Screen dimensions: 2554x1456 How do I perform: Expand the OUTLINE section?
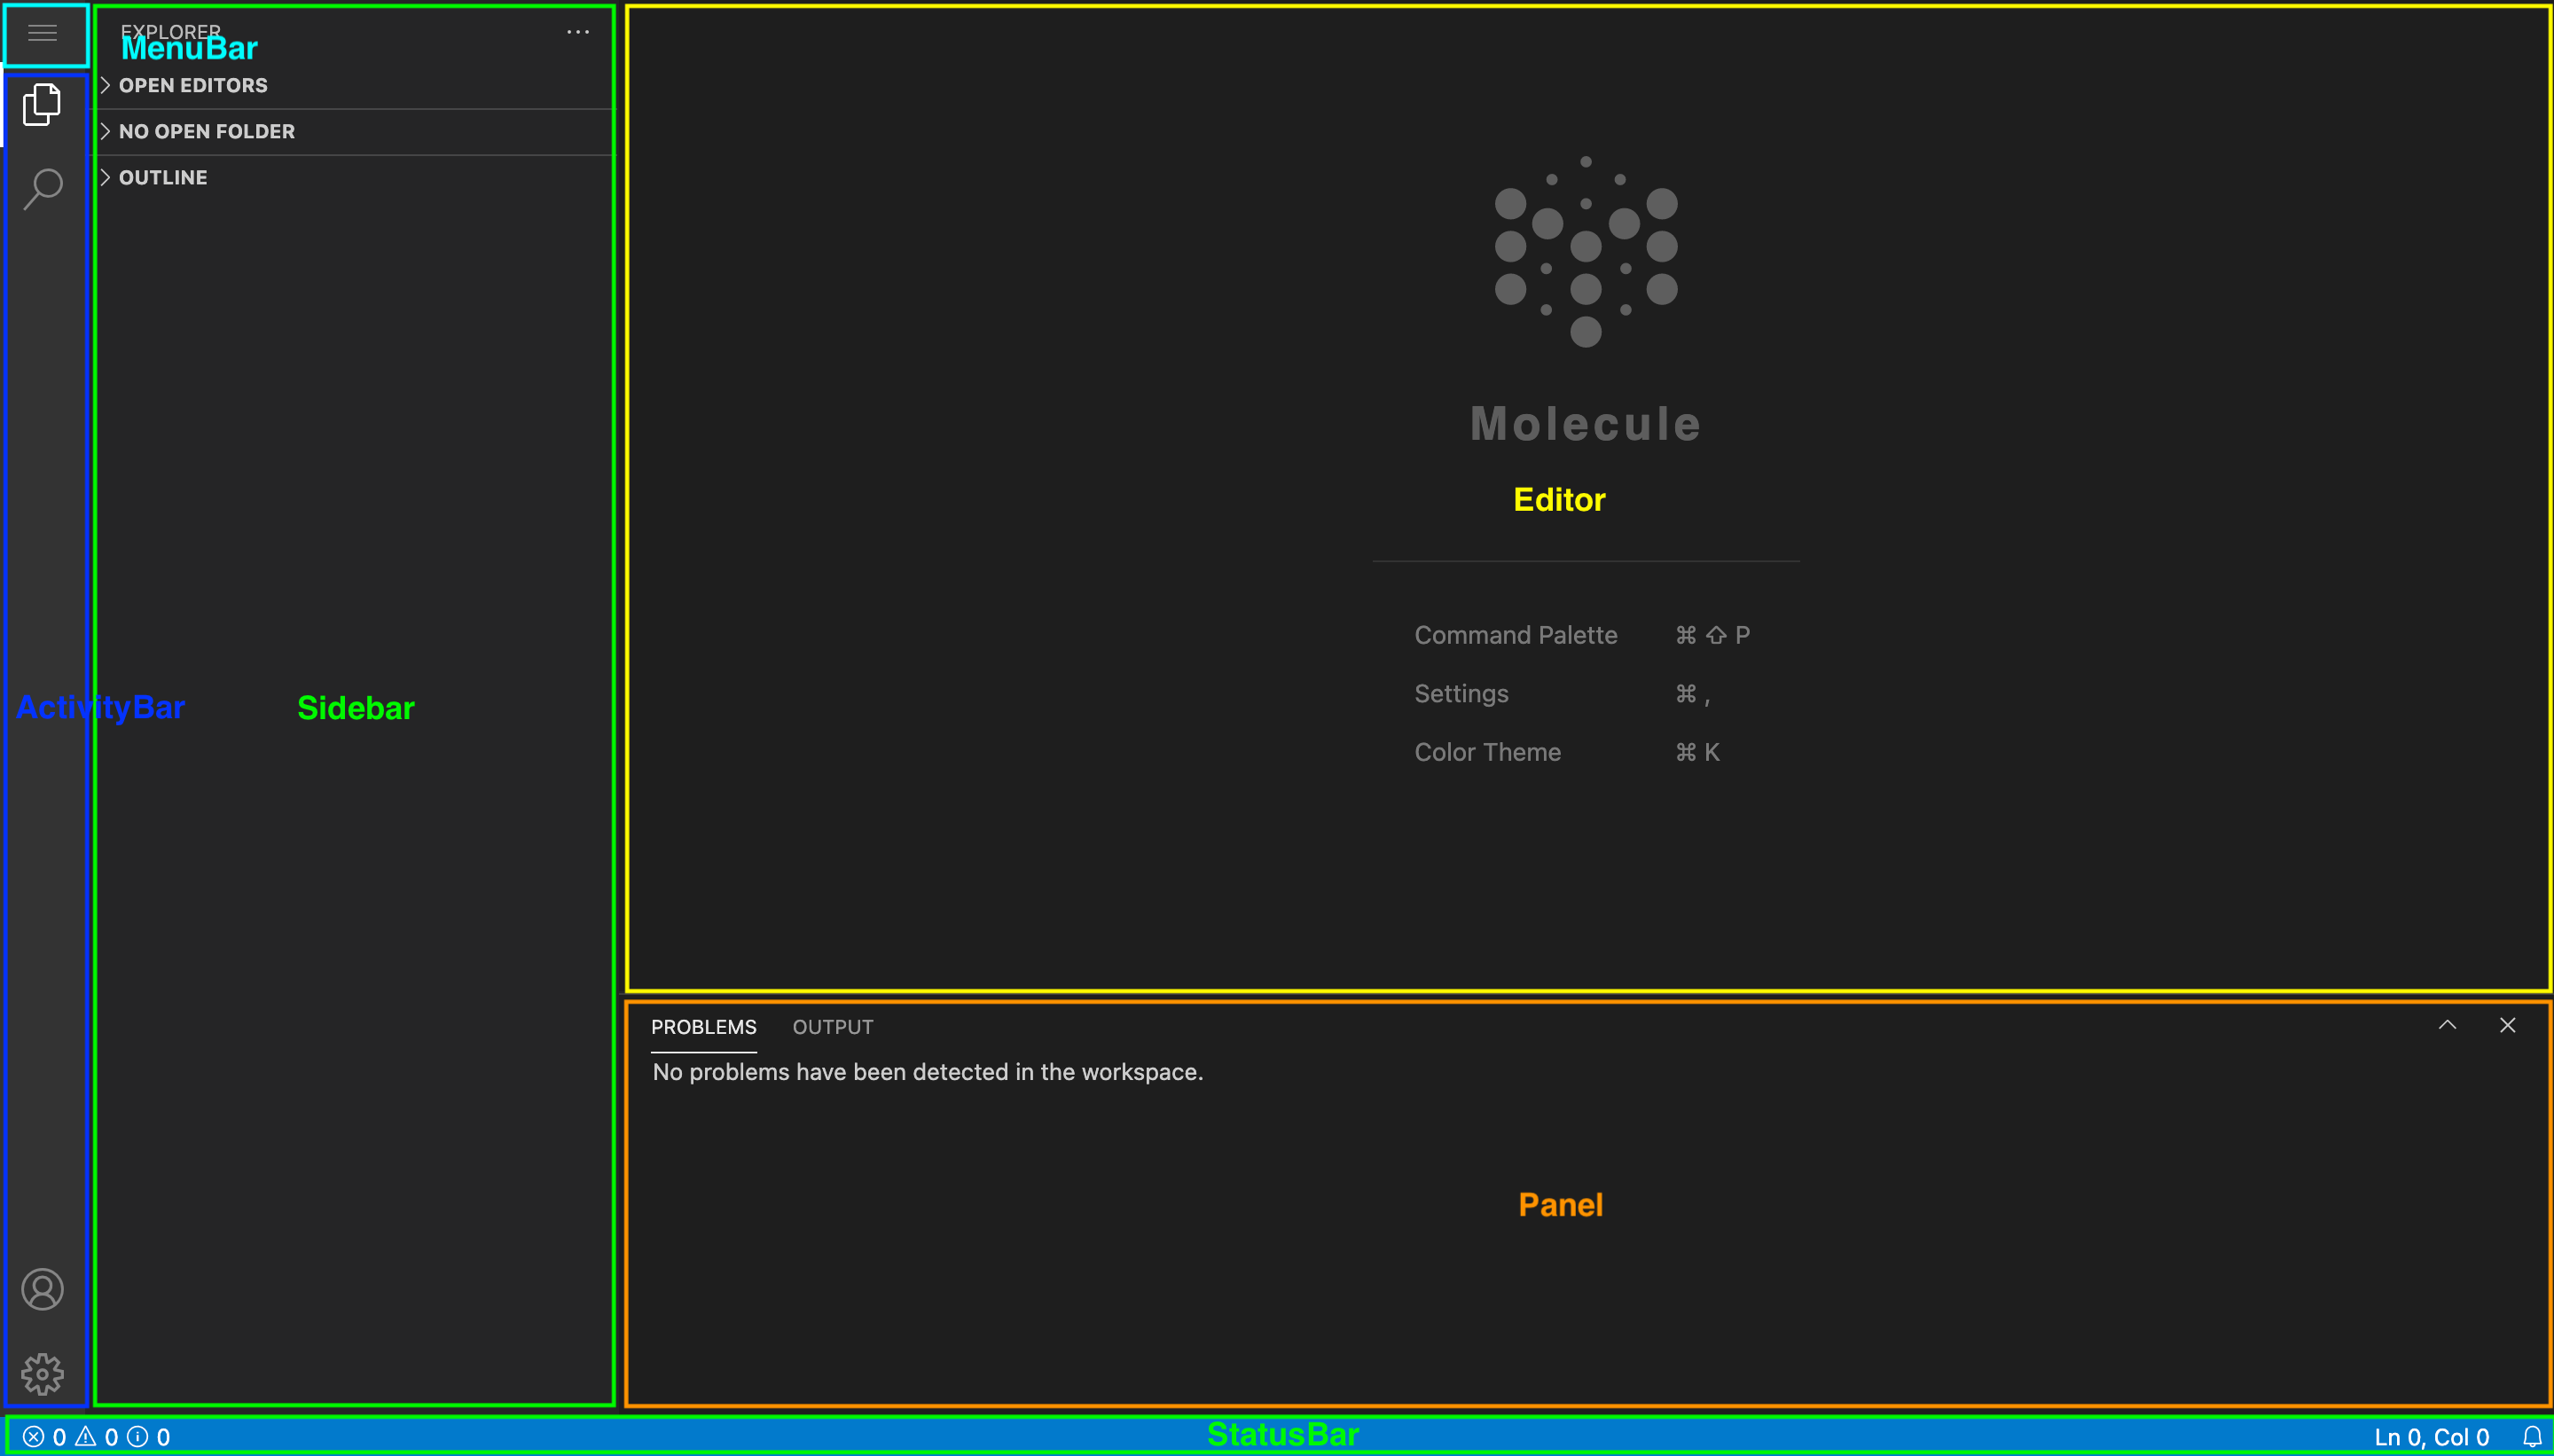(x=162, y=177)
